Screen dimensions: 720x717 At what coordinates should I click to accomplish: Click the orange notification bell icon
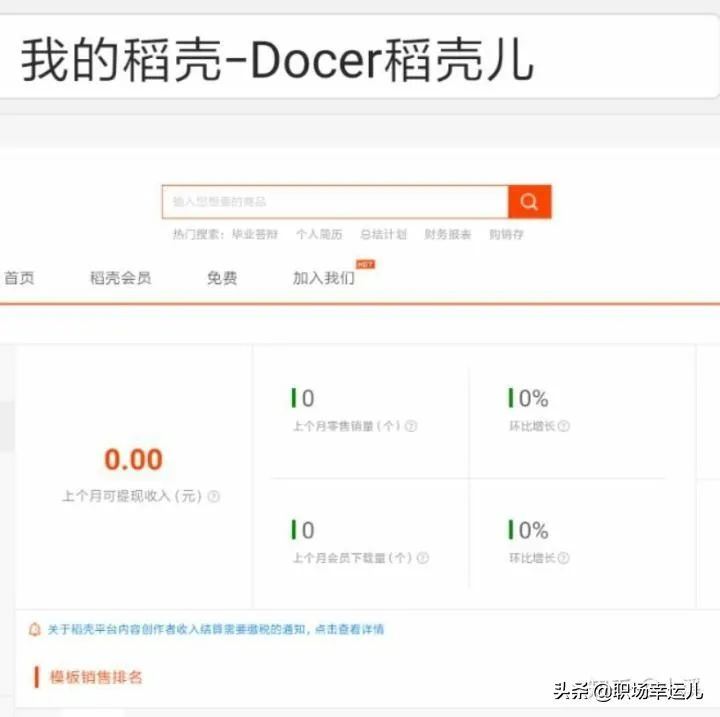[35, 630]
